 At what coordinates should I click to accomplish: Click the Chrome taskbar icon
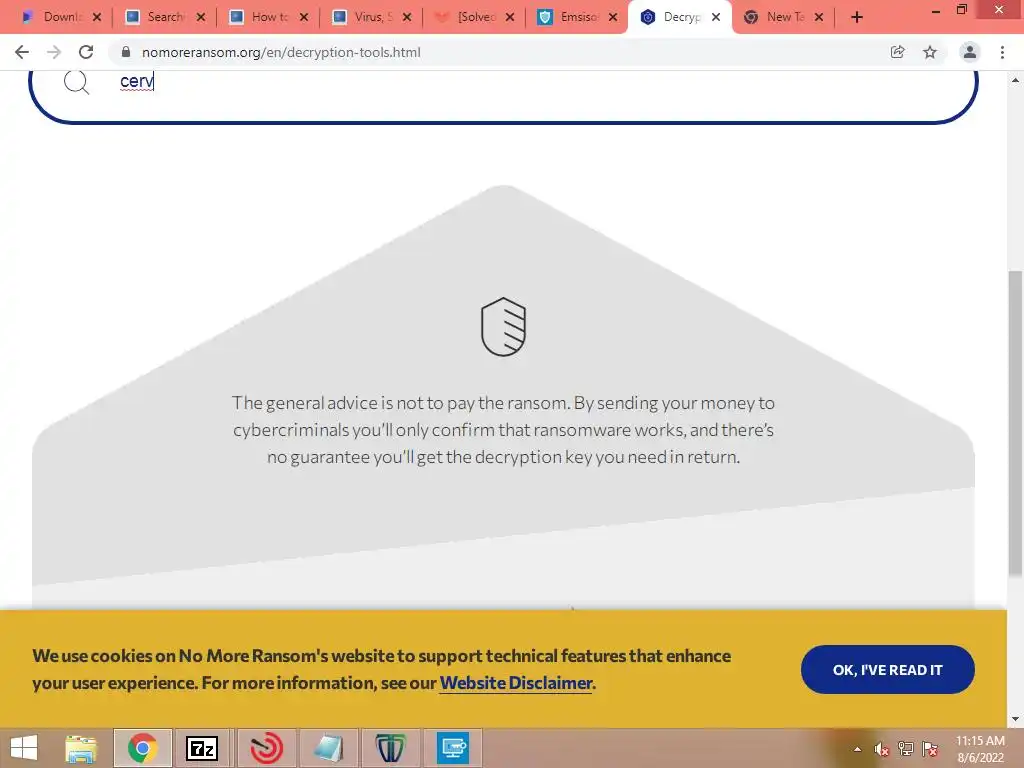coord(142,748)
